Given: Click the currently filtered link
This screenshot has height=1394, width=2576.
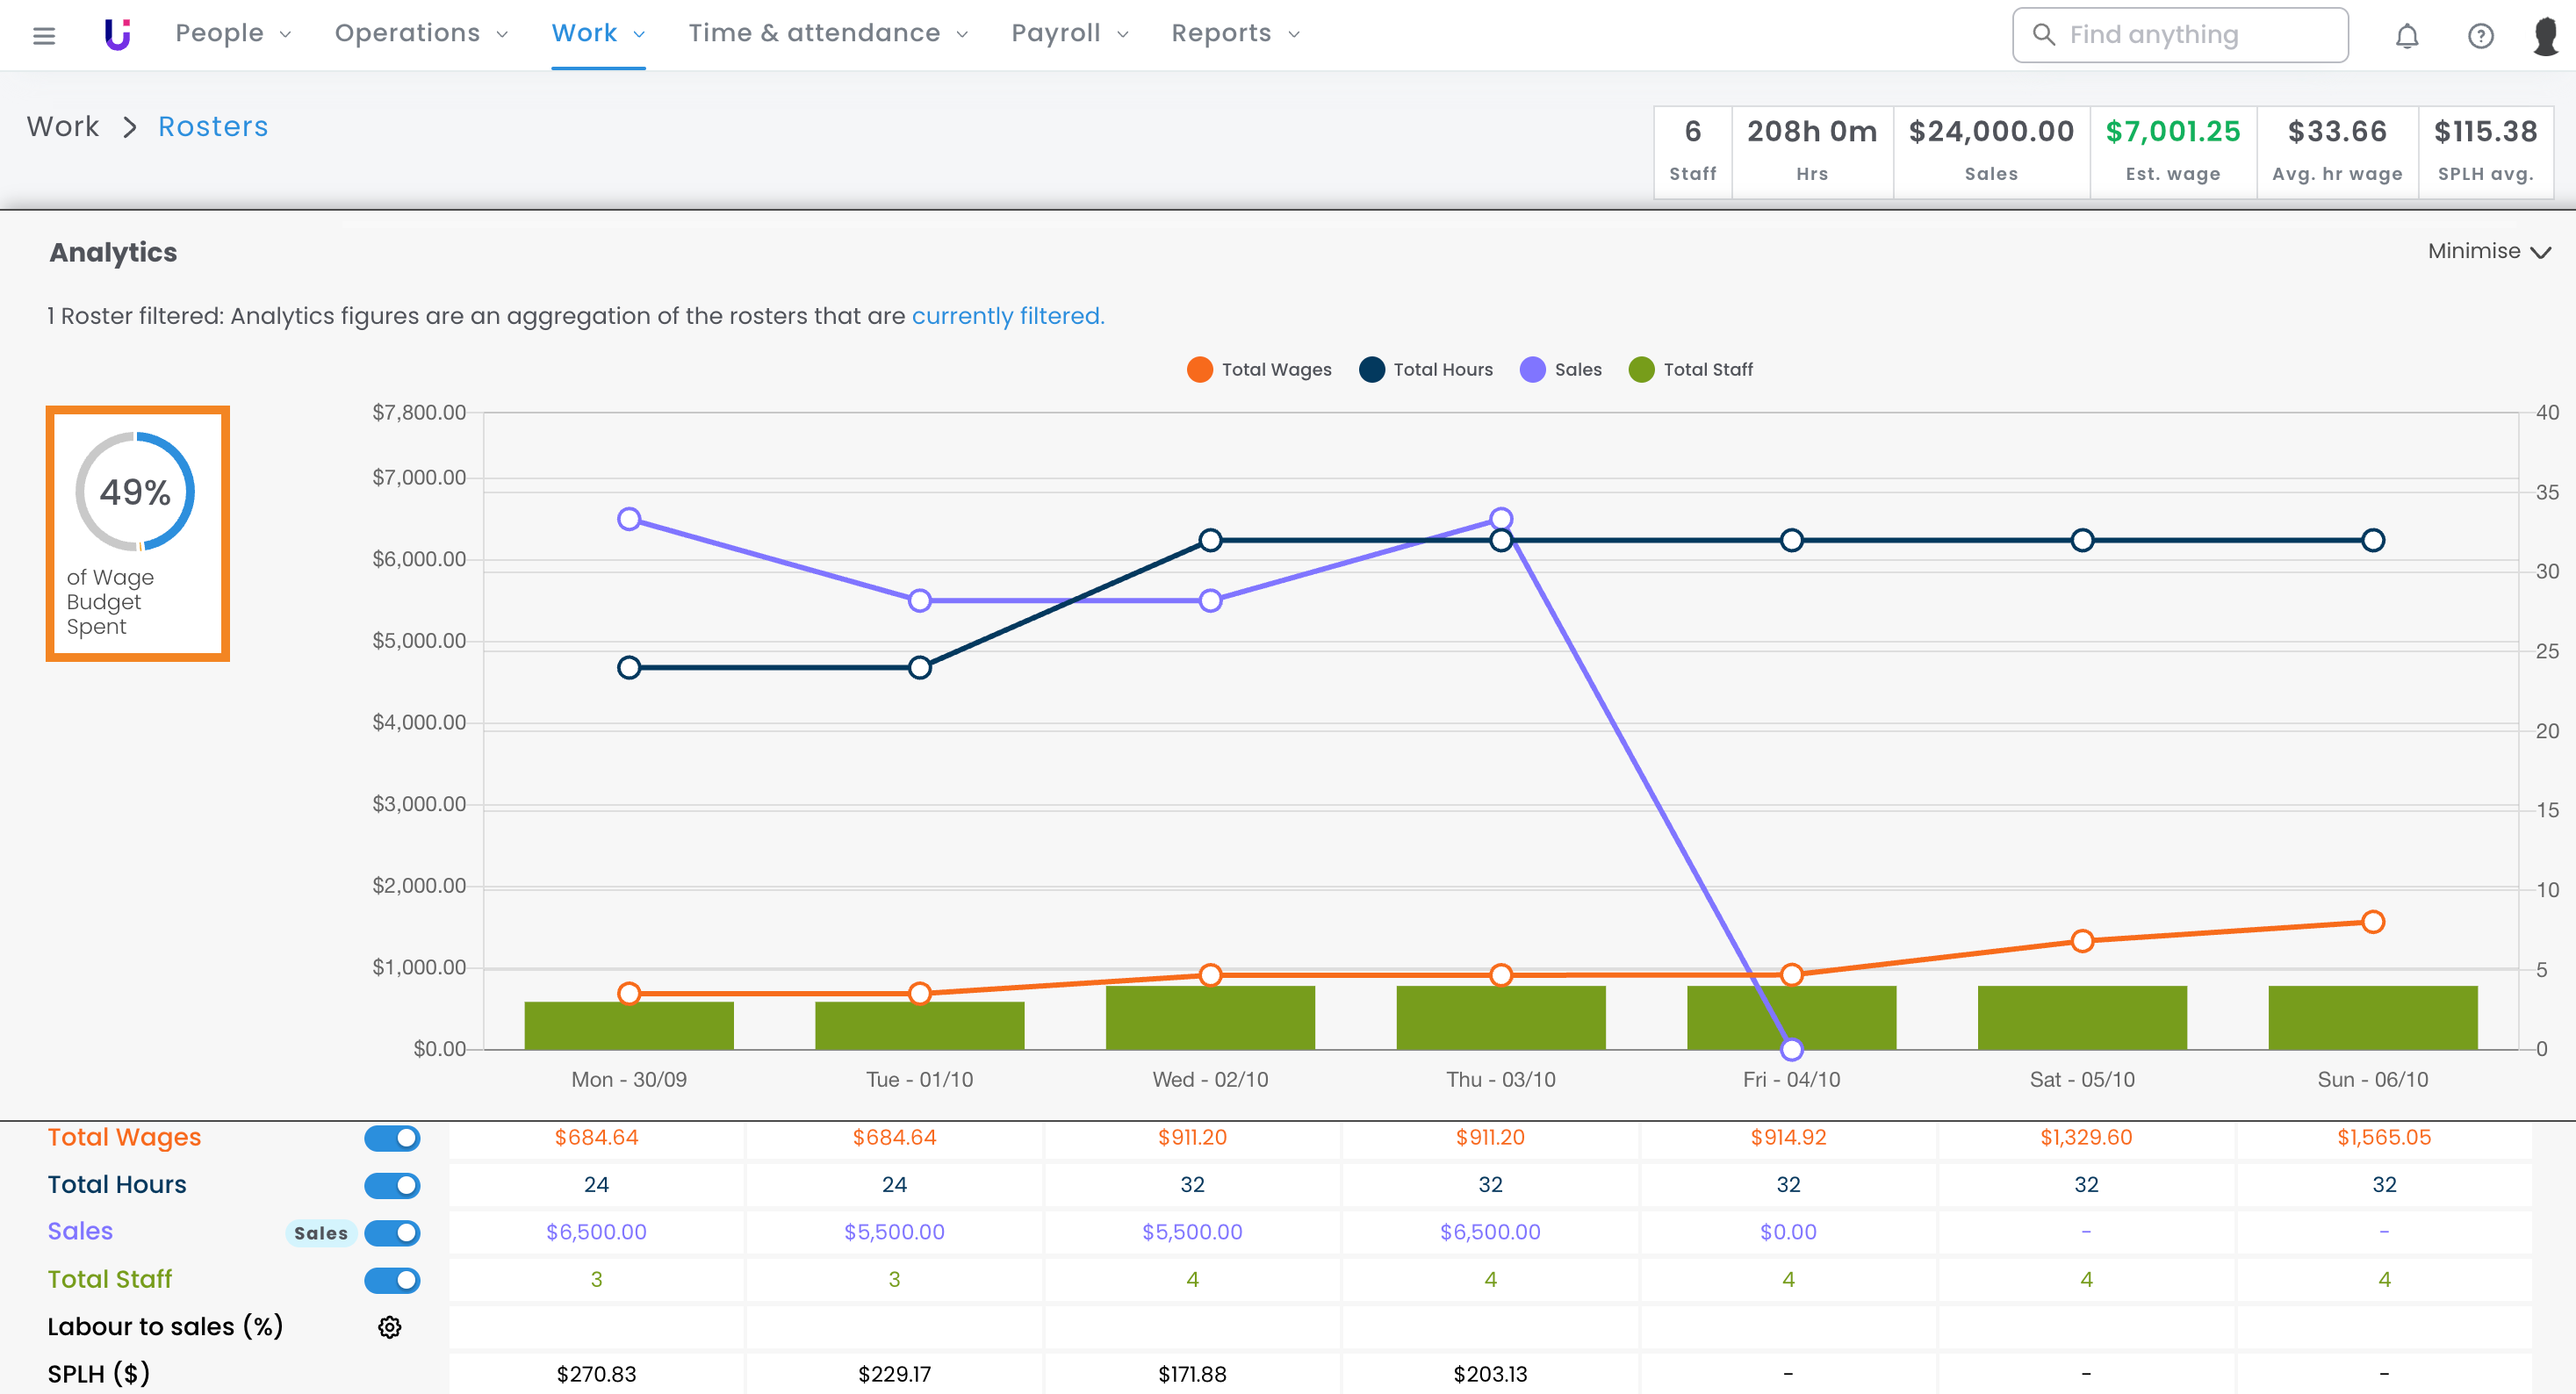Looking at the screenshot, I should point(1007,316).
